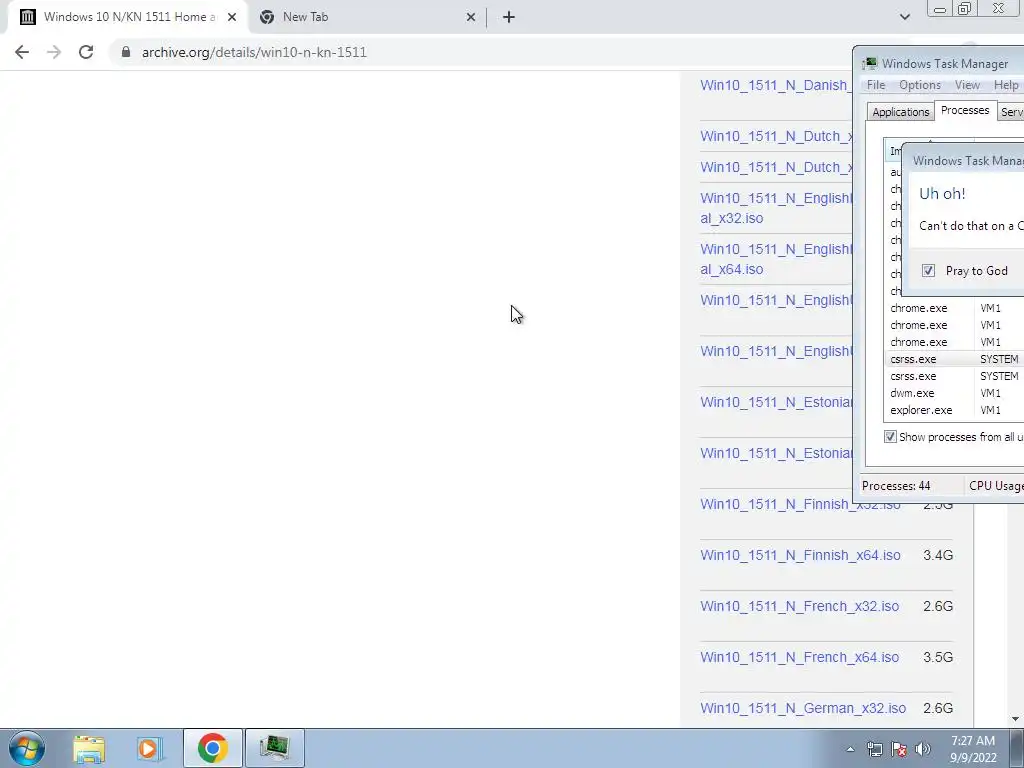The width and height of the screenshot is (1024, 768).
Task: Open the Options menu in Task Manager
Action: click(x=920, y=85)
